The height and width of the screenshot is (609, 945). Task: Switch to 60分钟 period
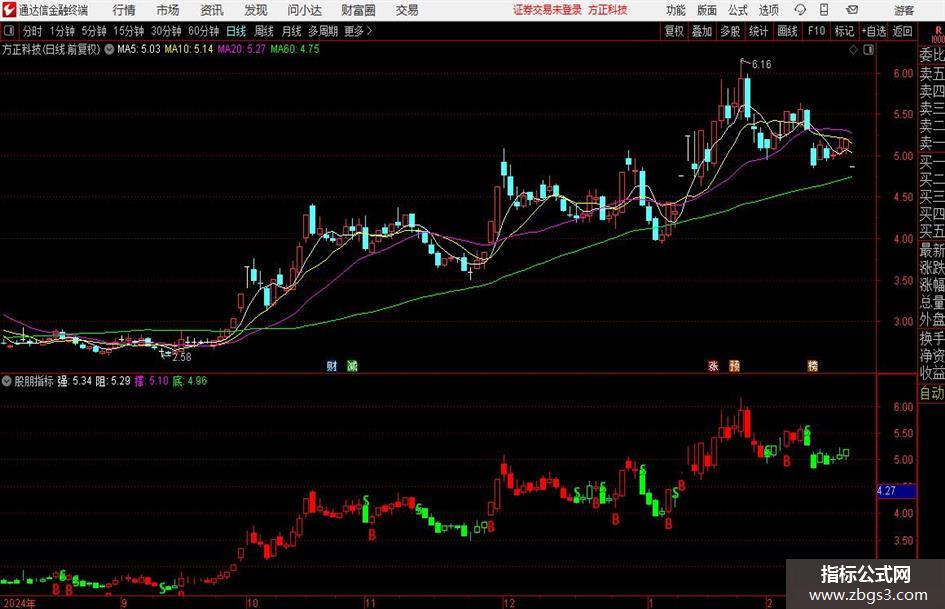(x=204, y=31)
